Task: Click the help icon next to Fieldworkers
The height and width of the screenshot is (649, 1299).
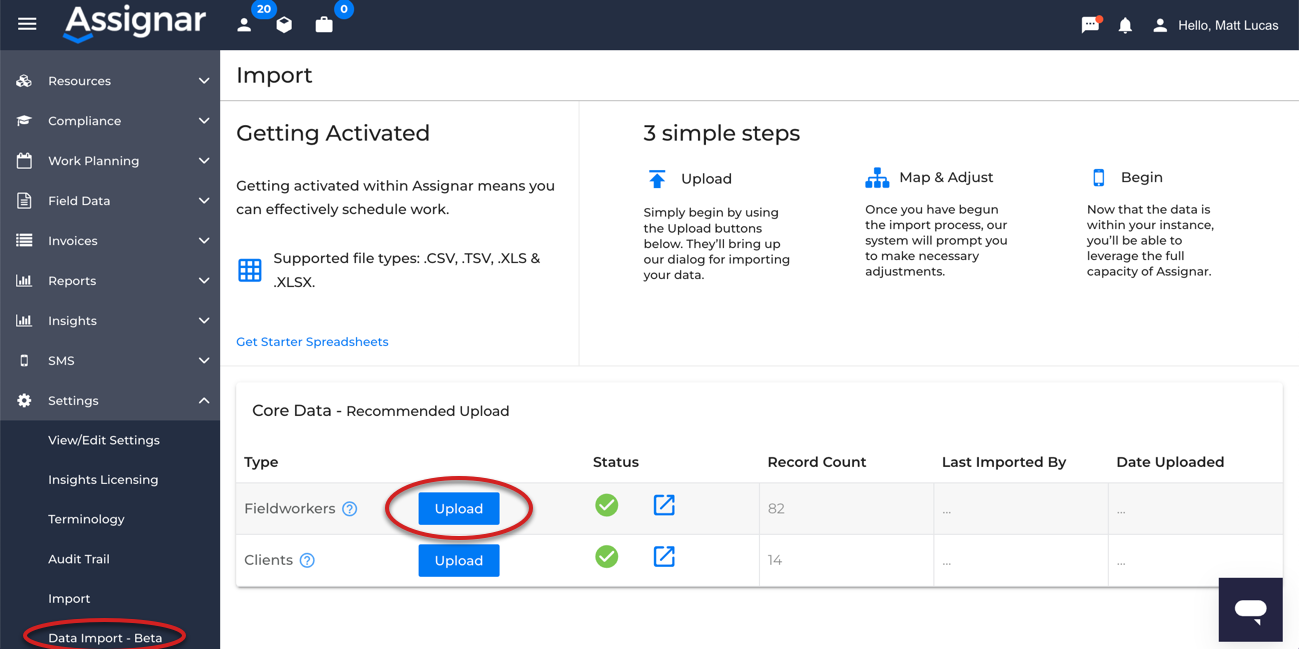Action: click(350, 509)
